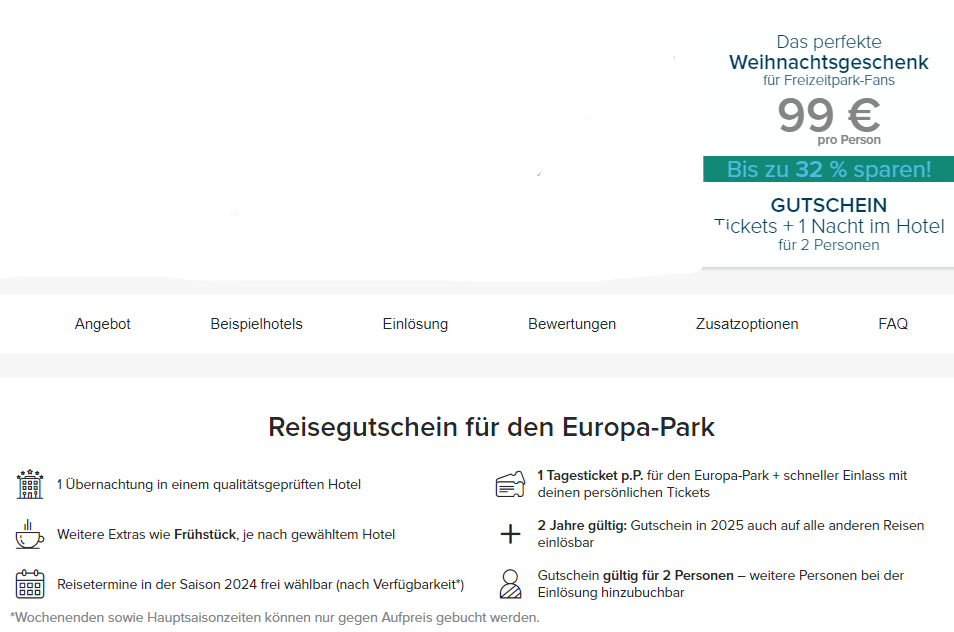Open the Zusatzoptionen navigation link
Image resolution: width=954 pixels, height=632 pixels.
746,323
